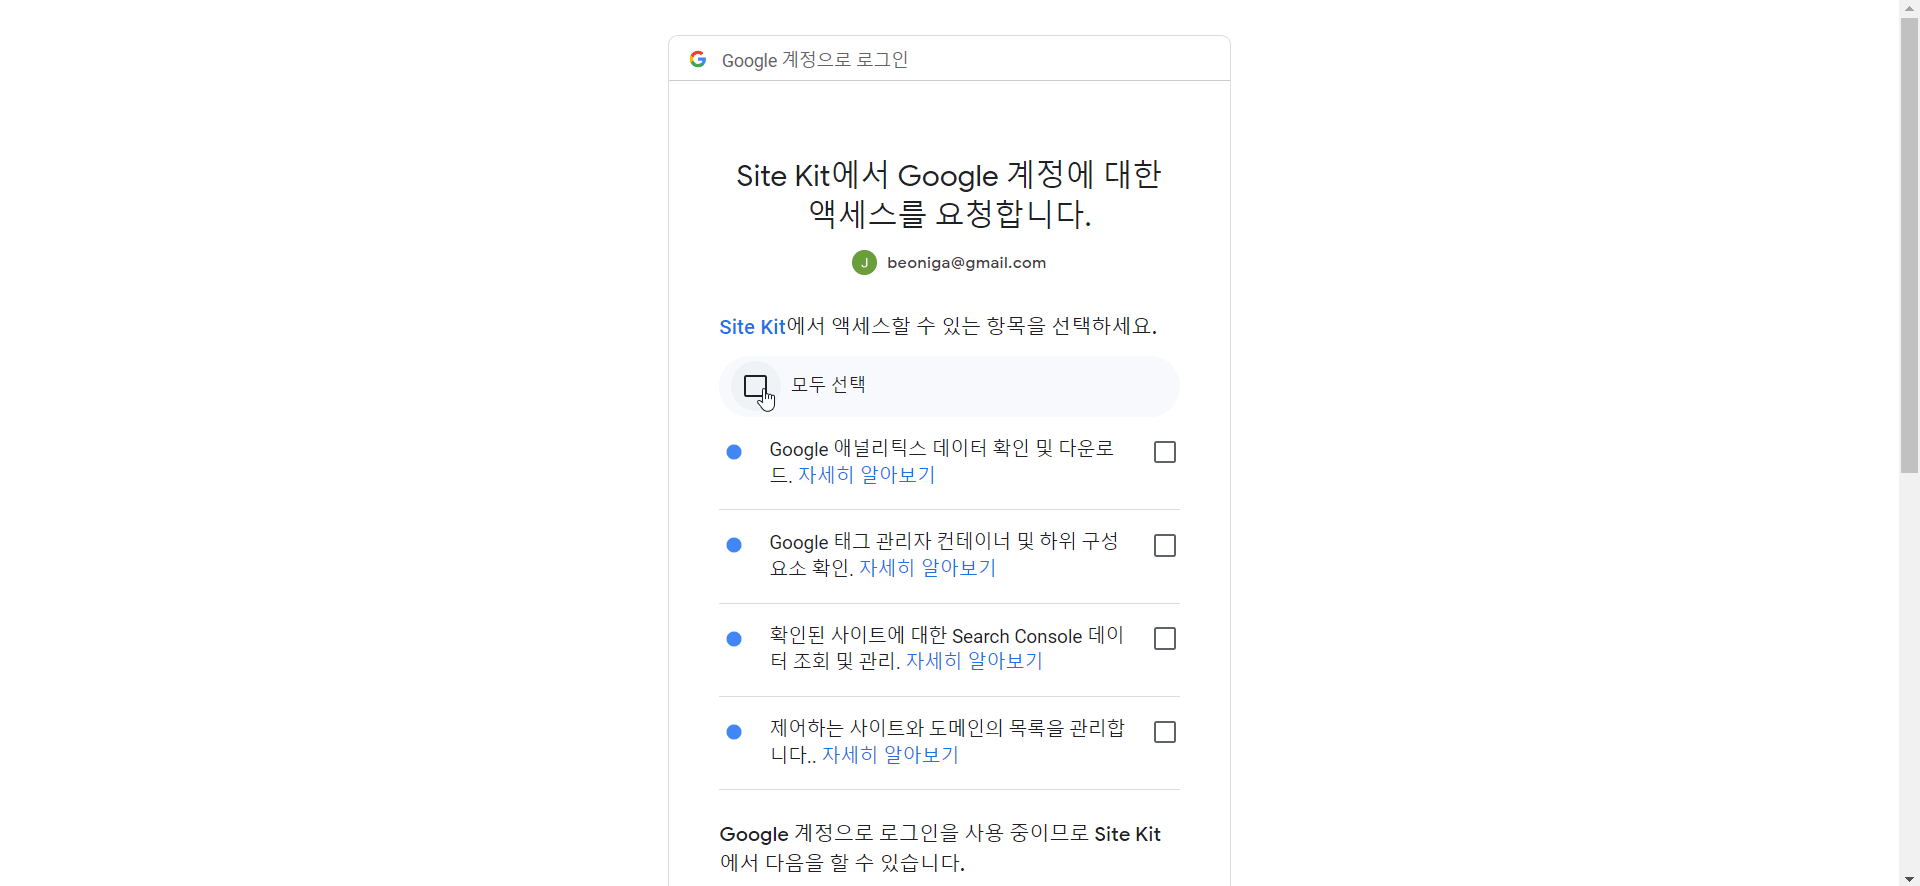Tick the Google 태그 관리자 컨테이너 checkbox
1920x886 pixels.
(1165, 545)
